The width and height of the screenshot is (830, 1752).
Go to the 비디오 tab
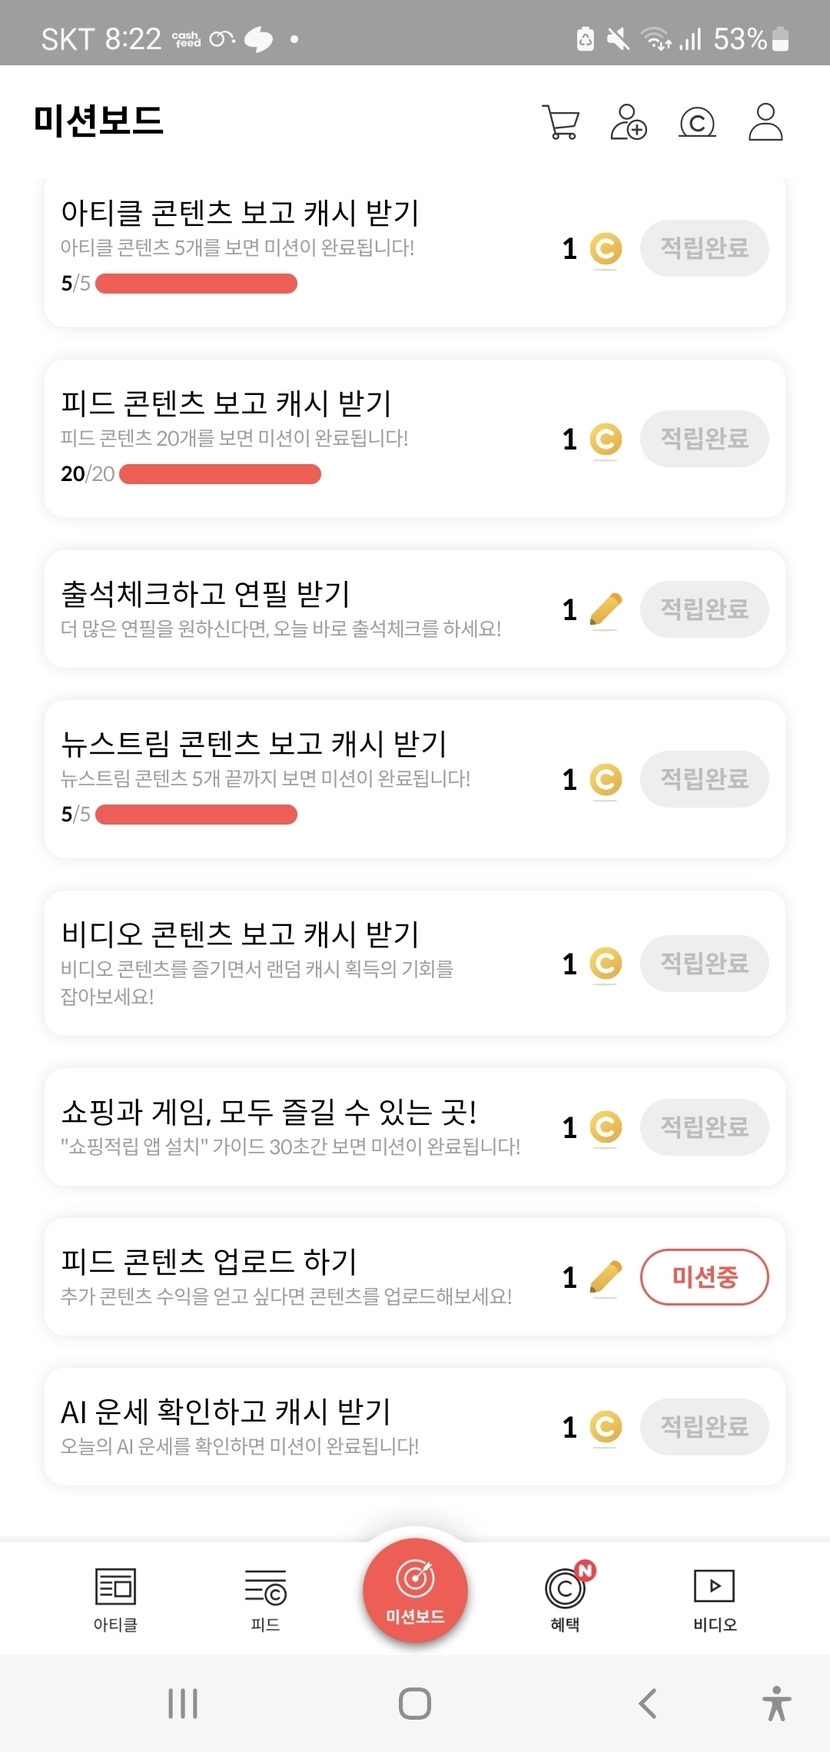(x=714, y=1598)
